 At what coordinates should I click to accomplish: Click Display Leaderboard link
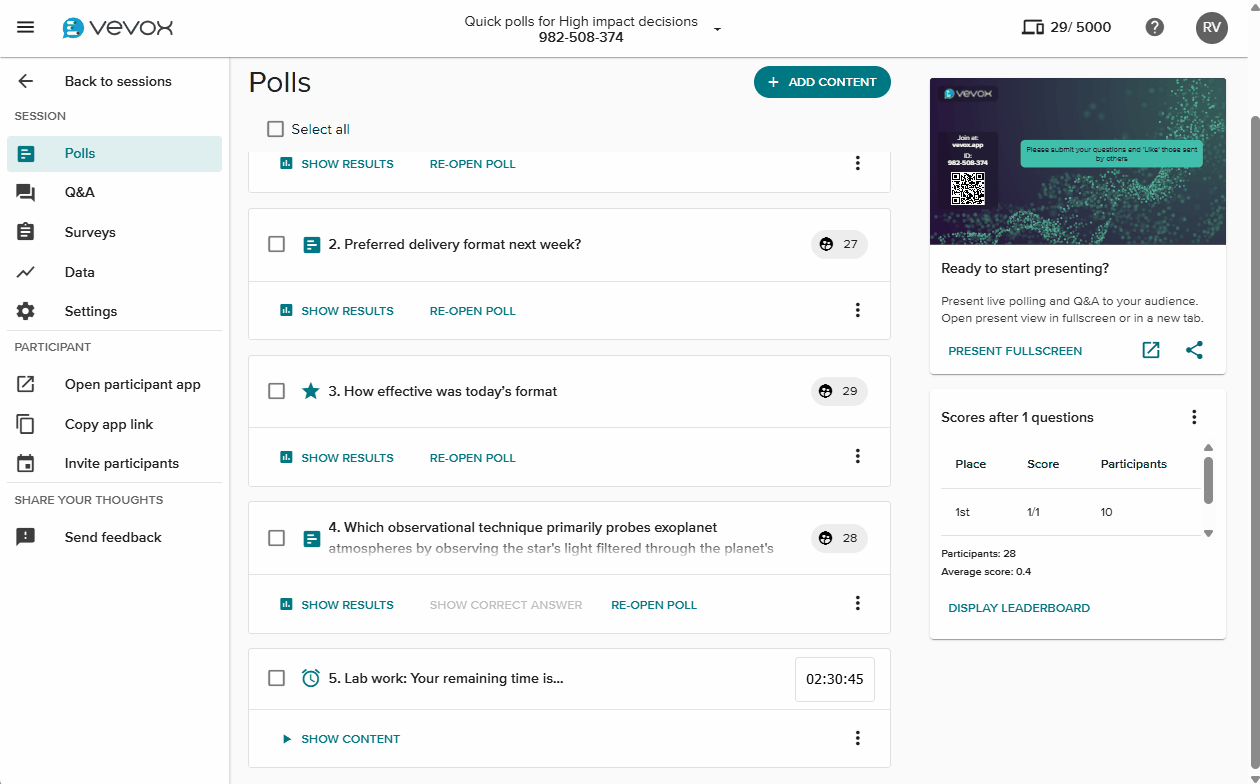click(1018, 608)
